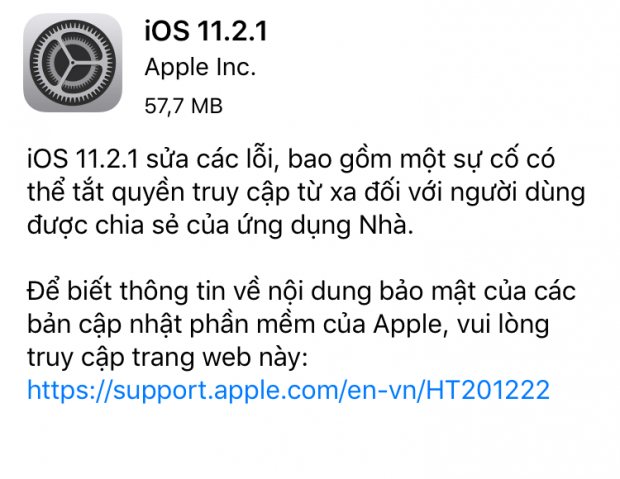Select the iOS 11.2.1 bold heading
The height and width of the screenshot is (479, 620).
pos(206,31)
